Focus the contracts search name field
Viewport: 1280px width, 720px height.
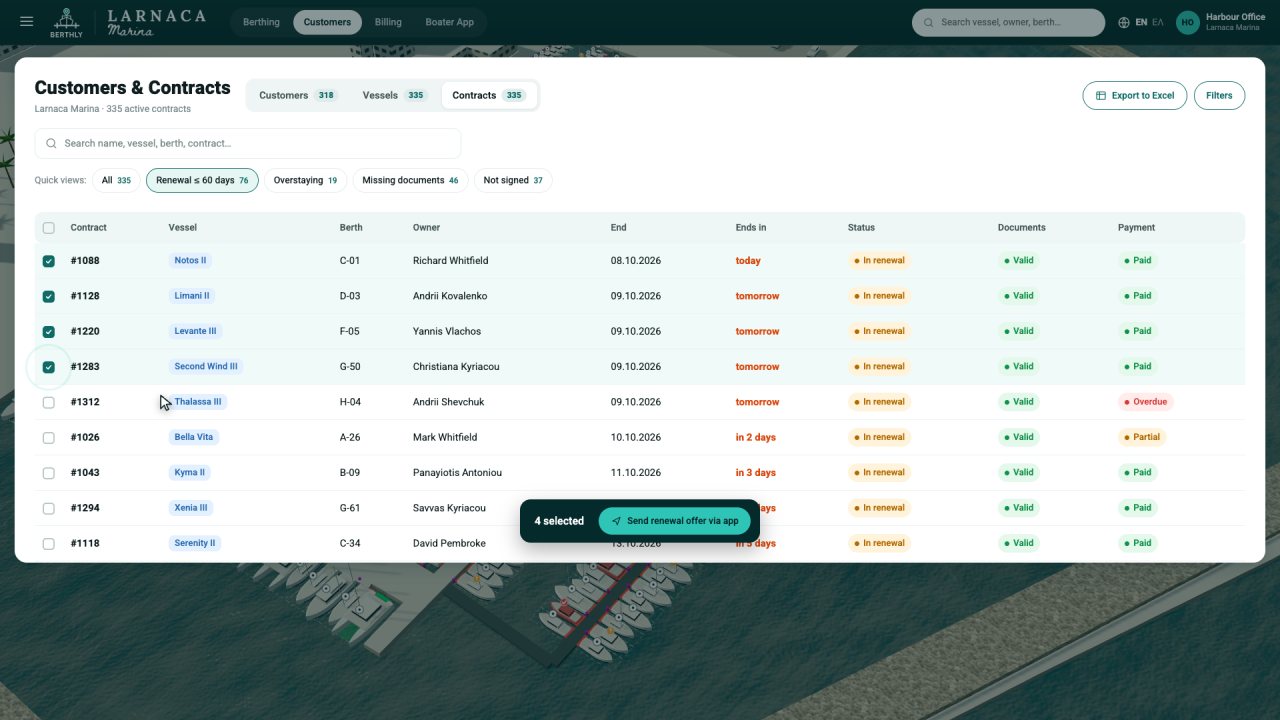[248, 143]
